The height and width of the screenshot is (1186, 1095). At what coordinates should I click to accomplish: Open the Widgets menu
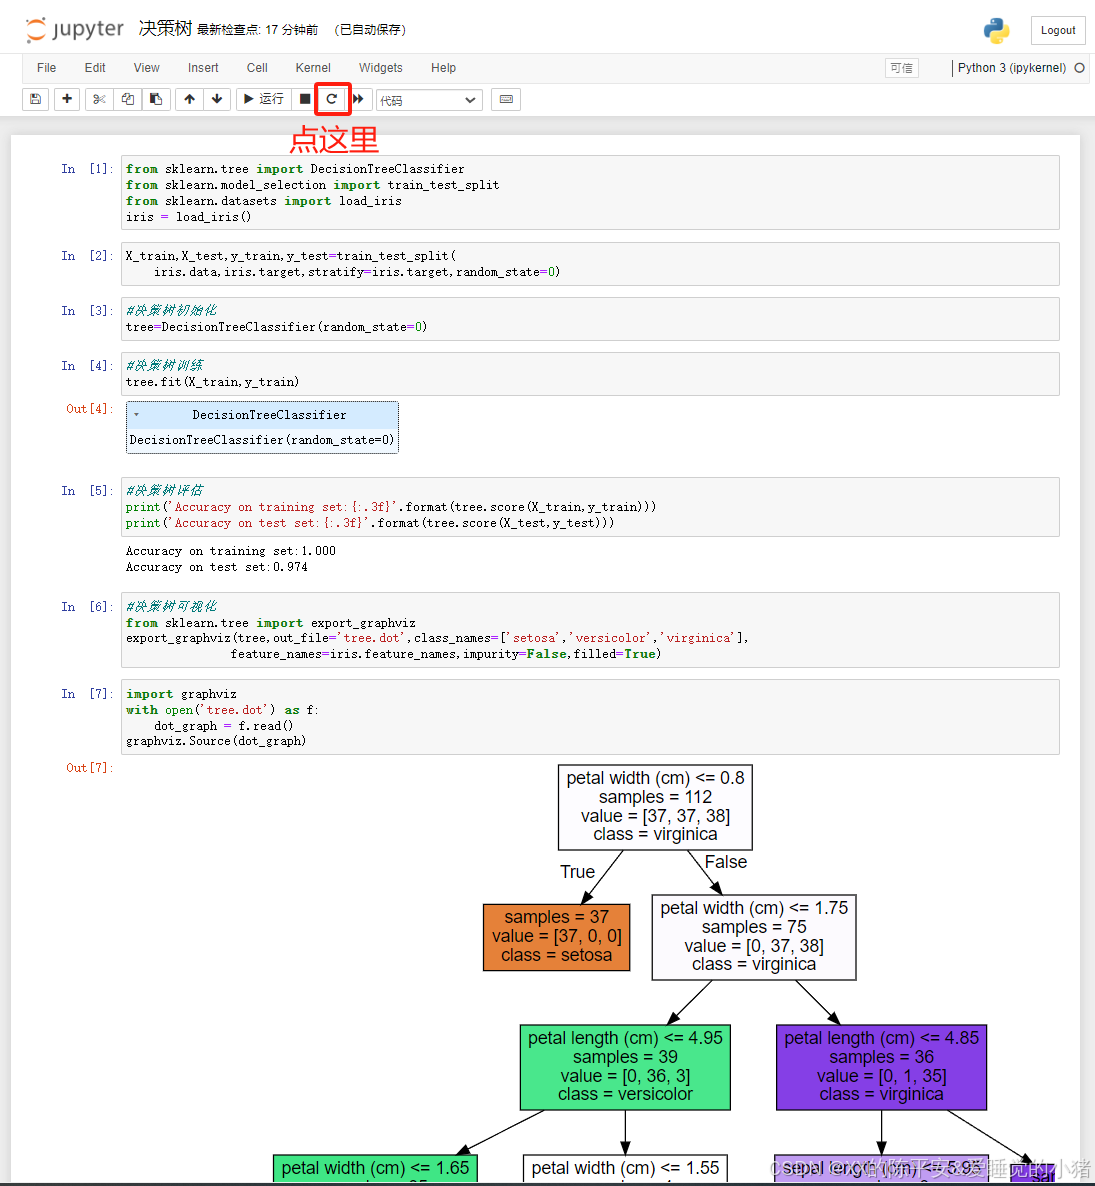click(380, 68)
